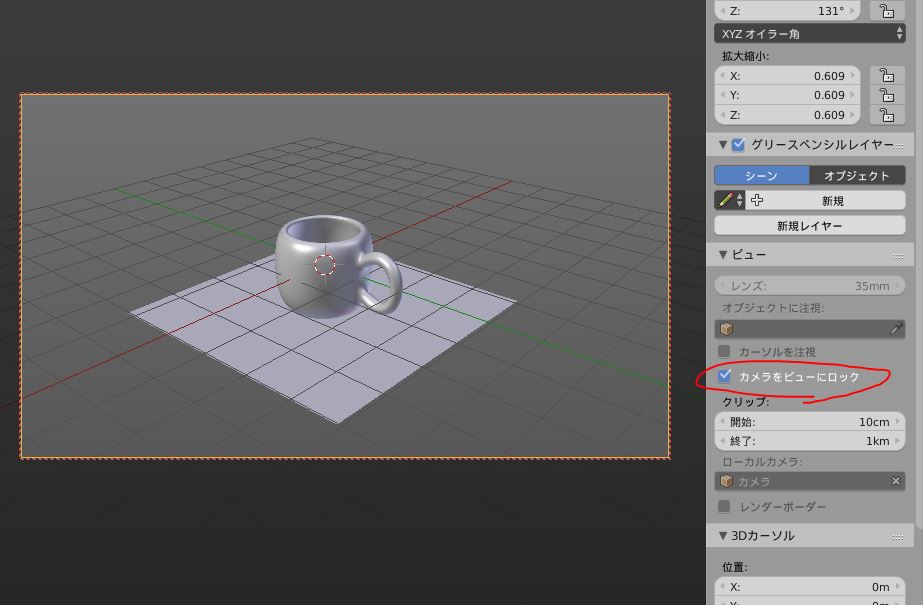Screen dimensions: 923x605
Task: Select the シーン tab
Action: [761, 175]
